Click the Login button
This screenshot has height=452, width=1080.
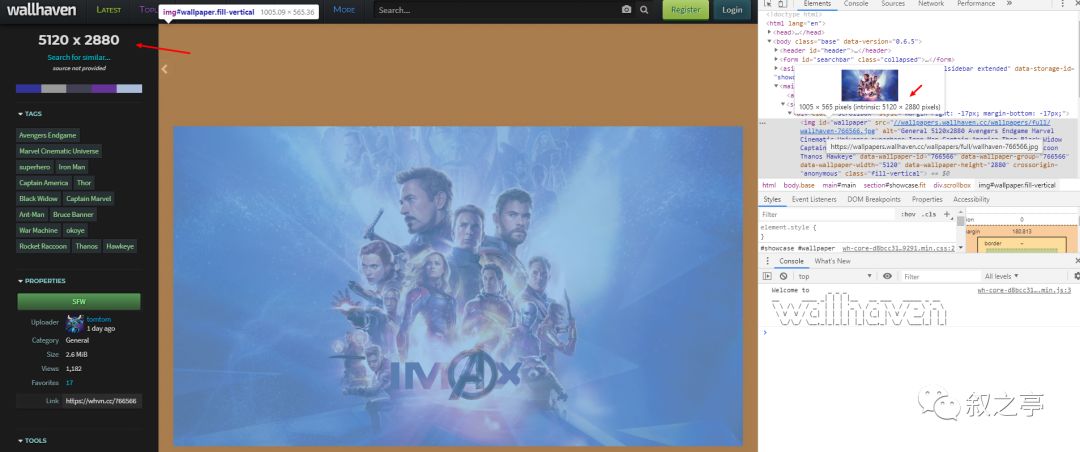(x=732, y=10)
